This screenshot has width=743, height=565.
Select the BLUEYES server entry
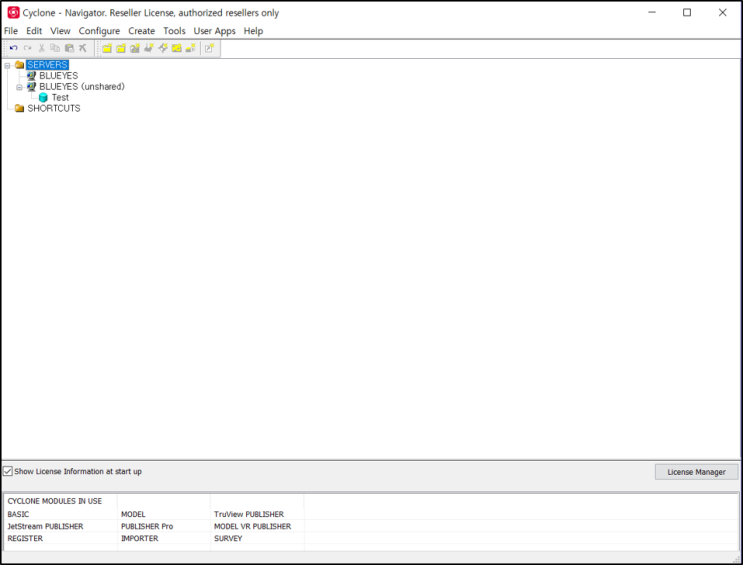(59, 75)
